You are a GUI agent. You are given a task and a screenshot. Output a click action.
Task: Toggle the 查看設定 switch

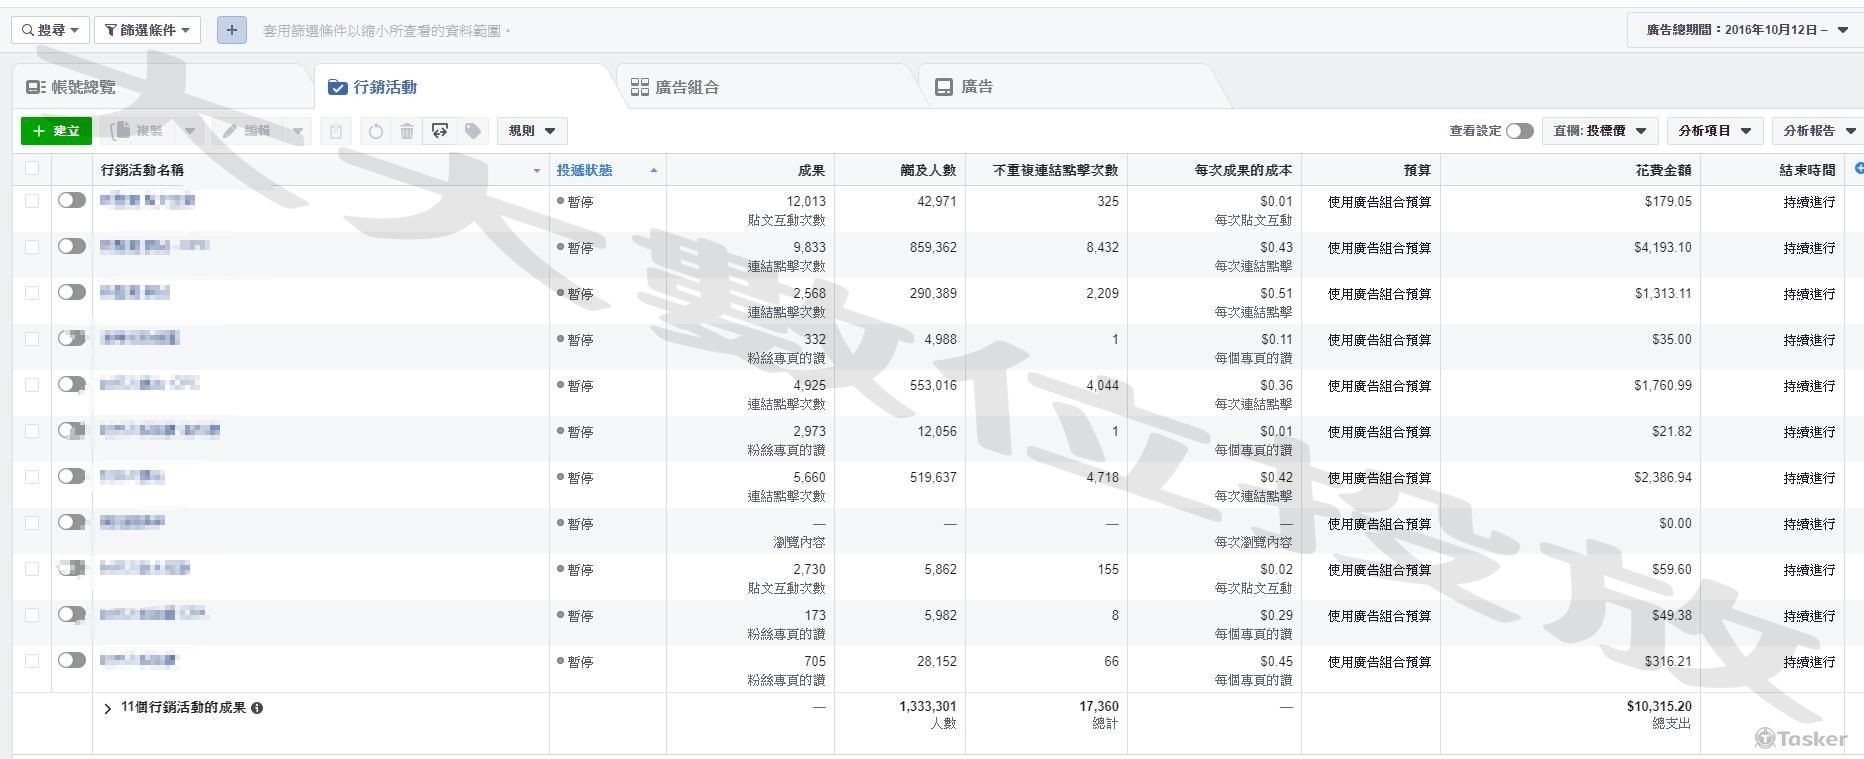tap(1519, 131)
